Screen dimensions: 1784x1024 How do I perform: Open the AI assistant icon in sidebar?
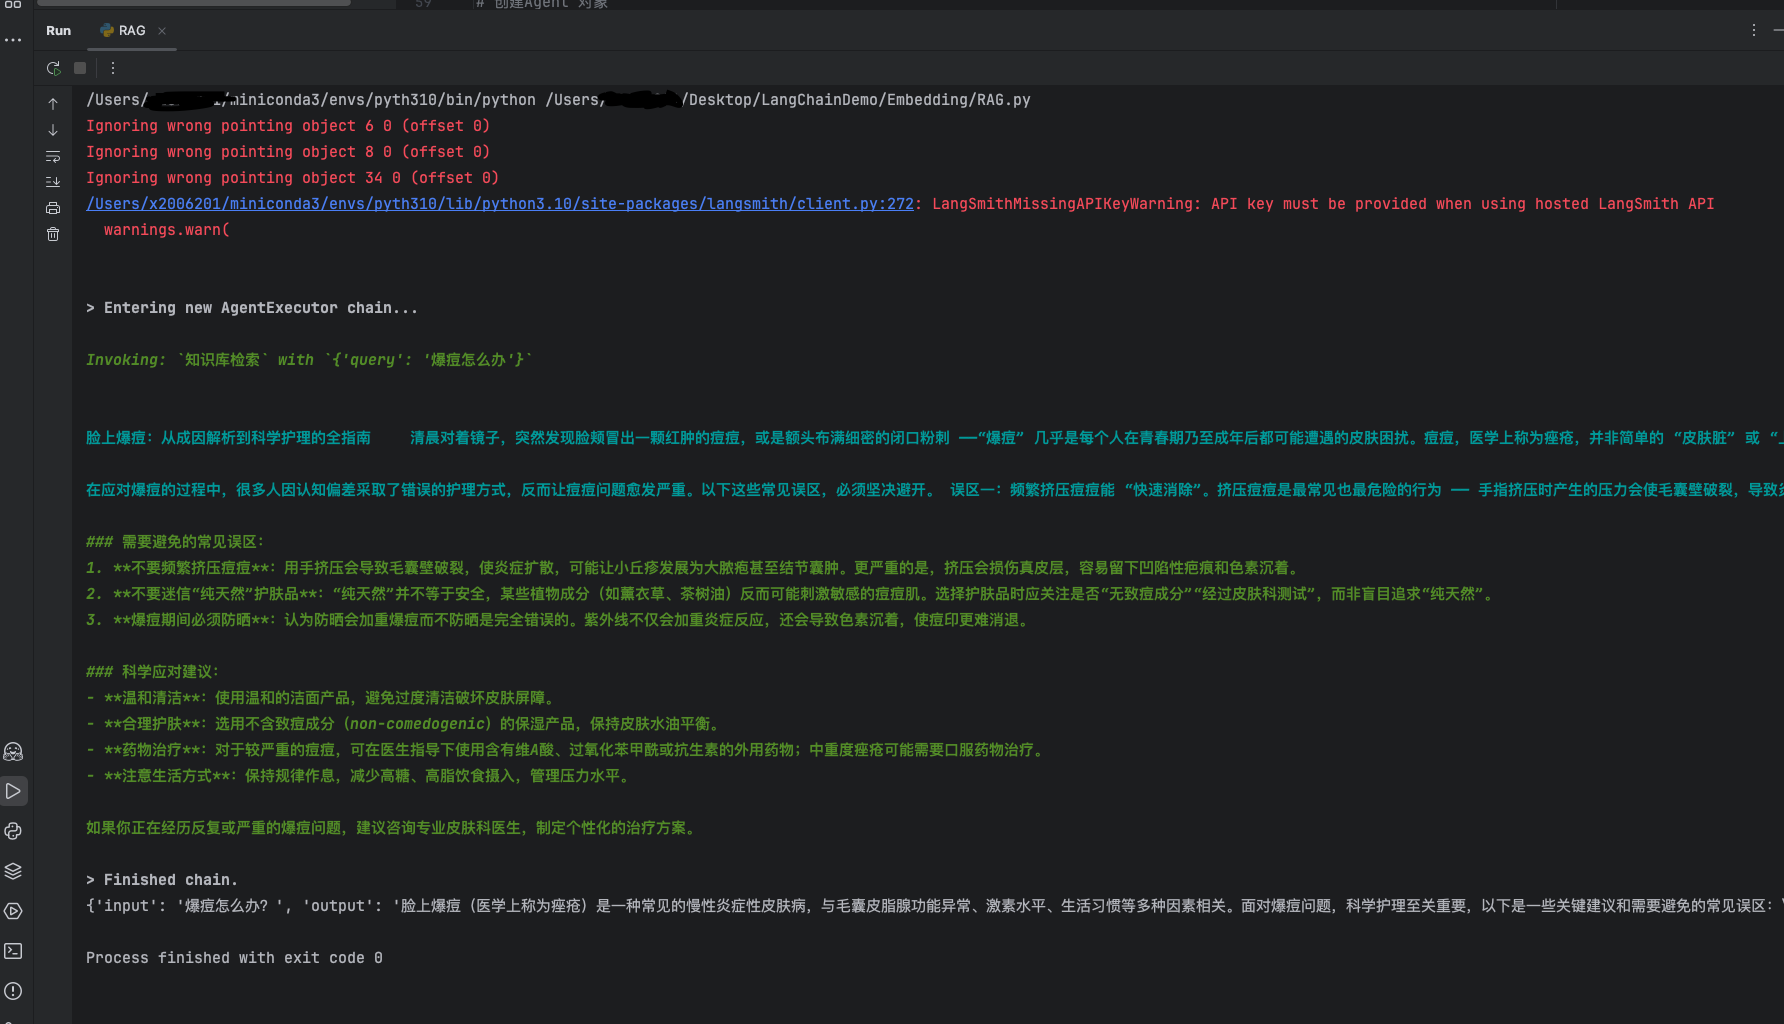pos(13,751)
